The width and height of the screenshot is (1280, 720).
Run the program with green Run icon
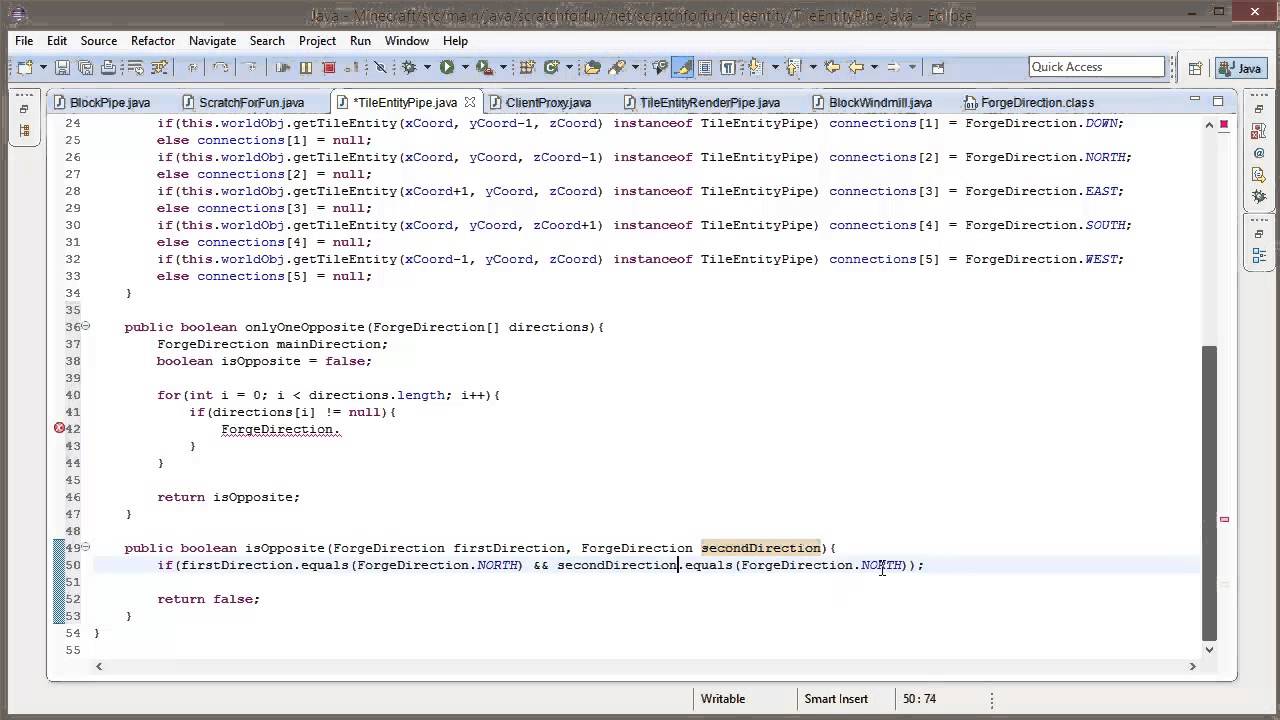[447, 67]
